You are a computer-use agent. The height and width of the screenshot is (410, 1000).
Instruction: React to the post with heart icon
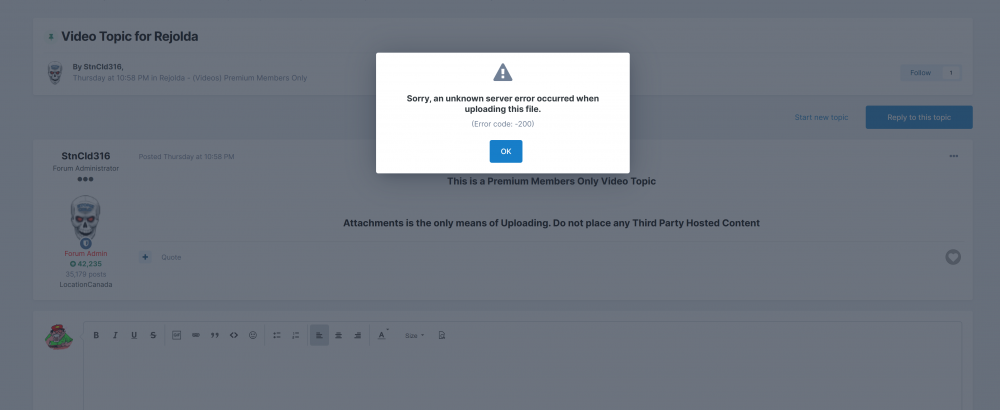953,257
